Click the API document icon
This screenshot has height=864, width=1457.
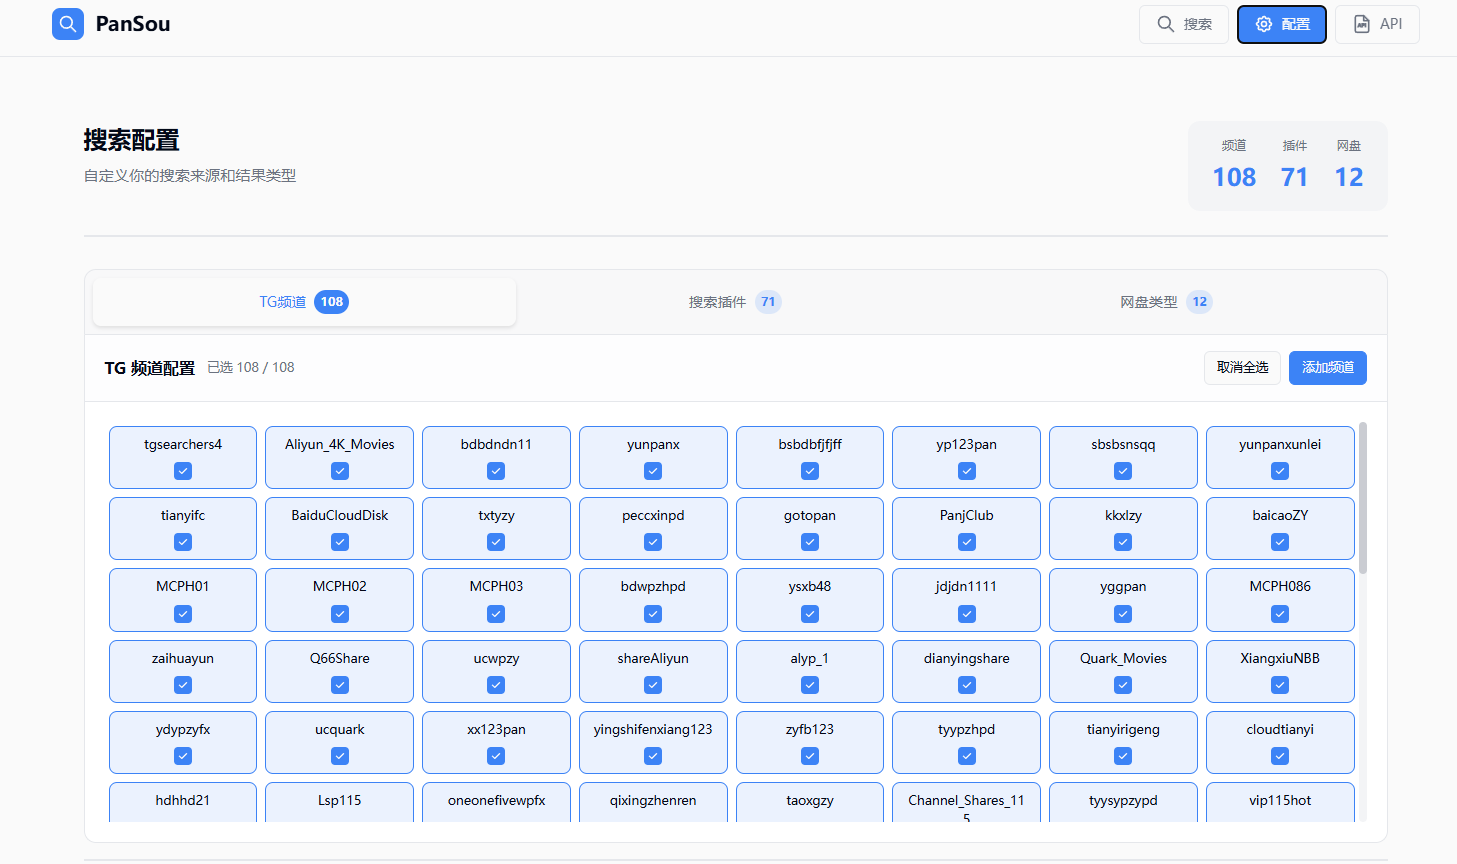1362,24
